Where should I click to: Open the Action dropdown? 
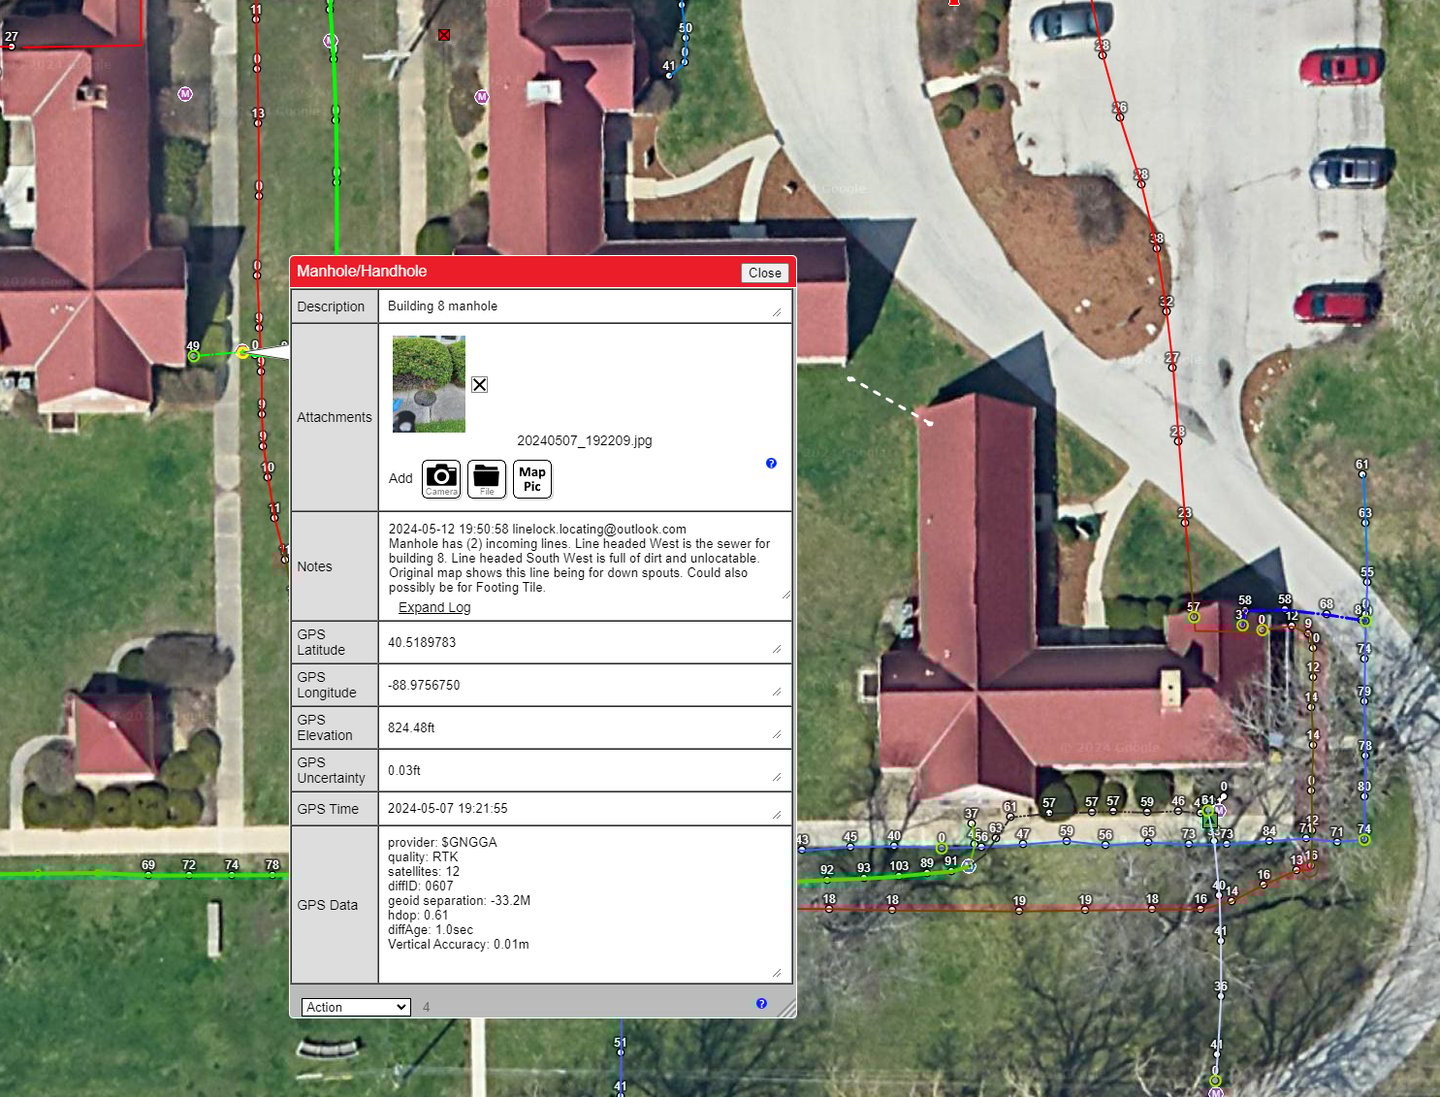[356, 1007]
